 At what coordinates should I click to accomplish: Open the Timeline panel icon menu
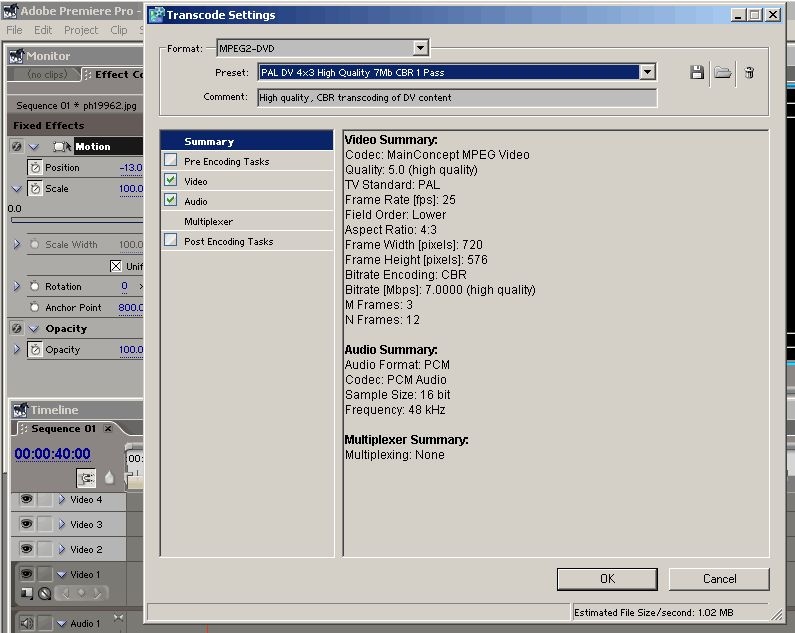point(20,410)
